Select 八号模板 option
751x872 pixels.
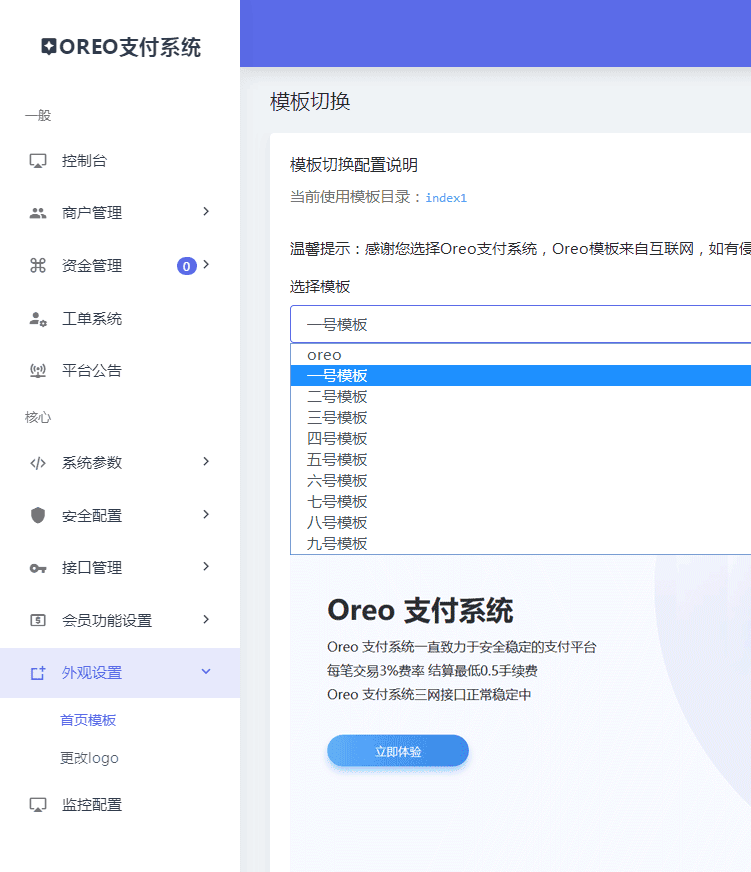(521, 523)
